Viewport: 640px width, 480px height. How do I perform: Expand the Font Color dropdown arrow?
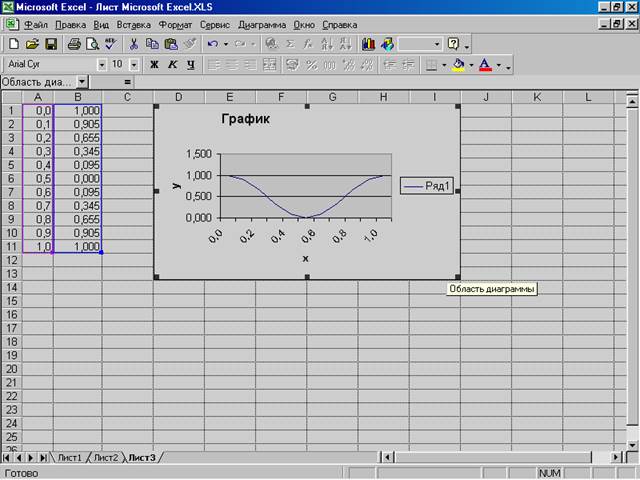498,64
